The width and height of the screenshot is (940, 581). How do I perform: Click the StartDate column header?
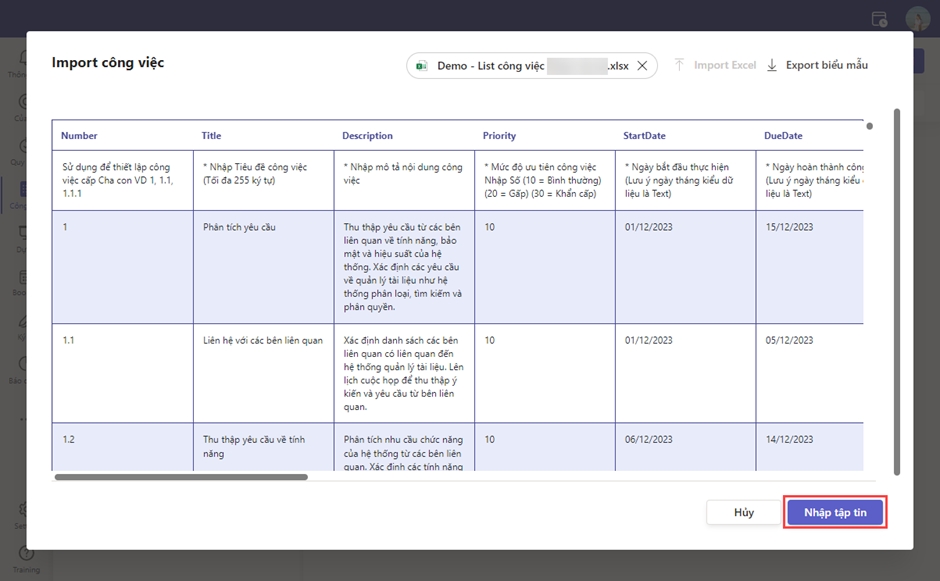[644, 136]
